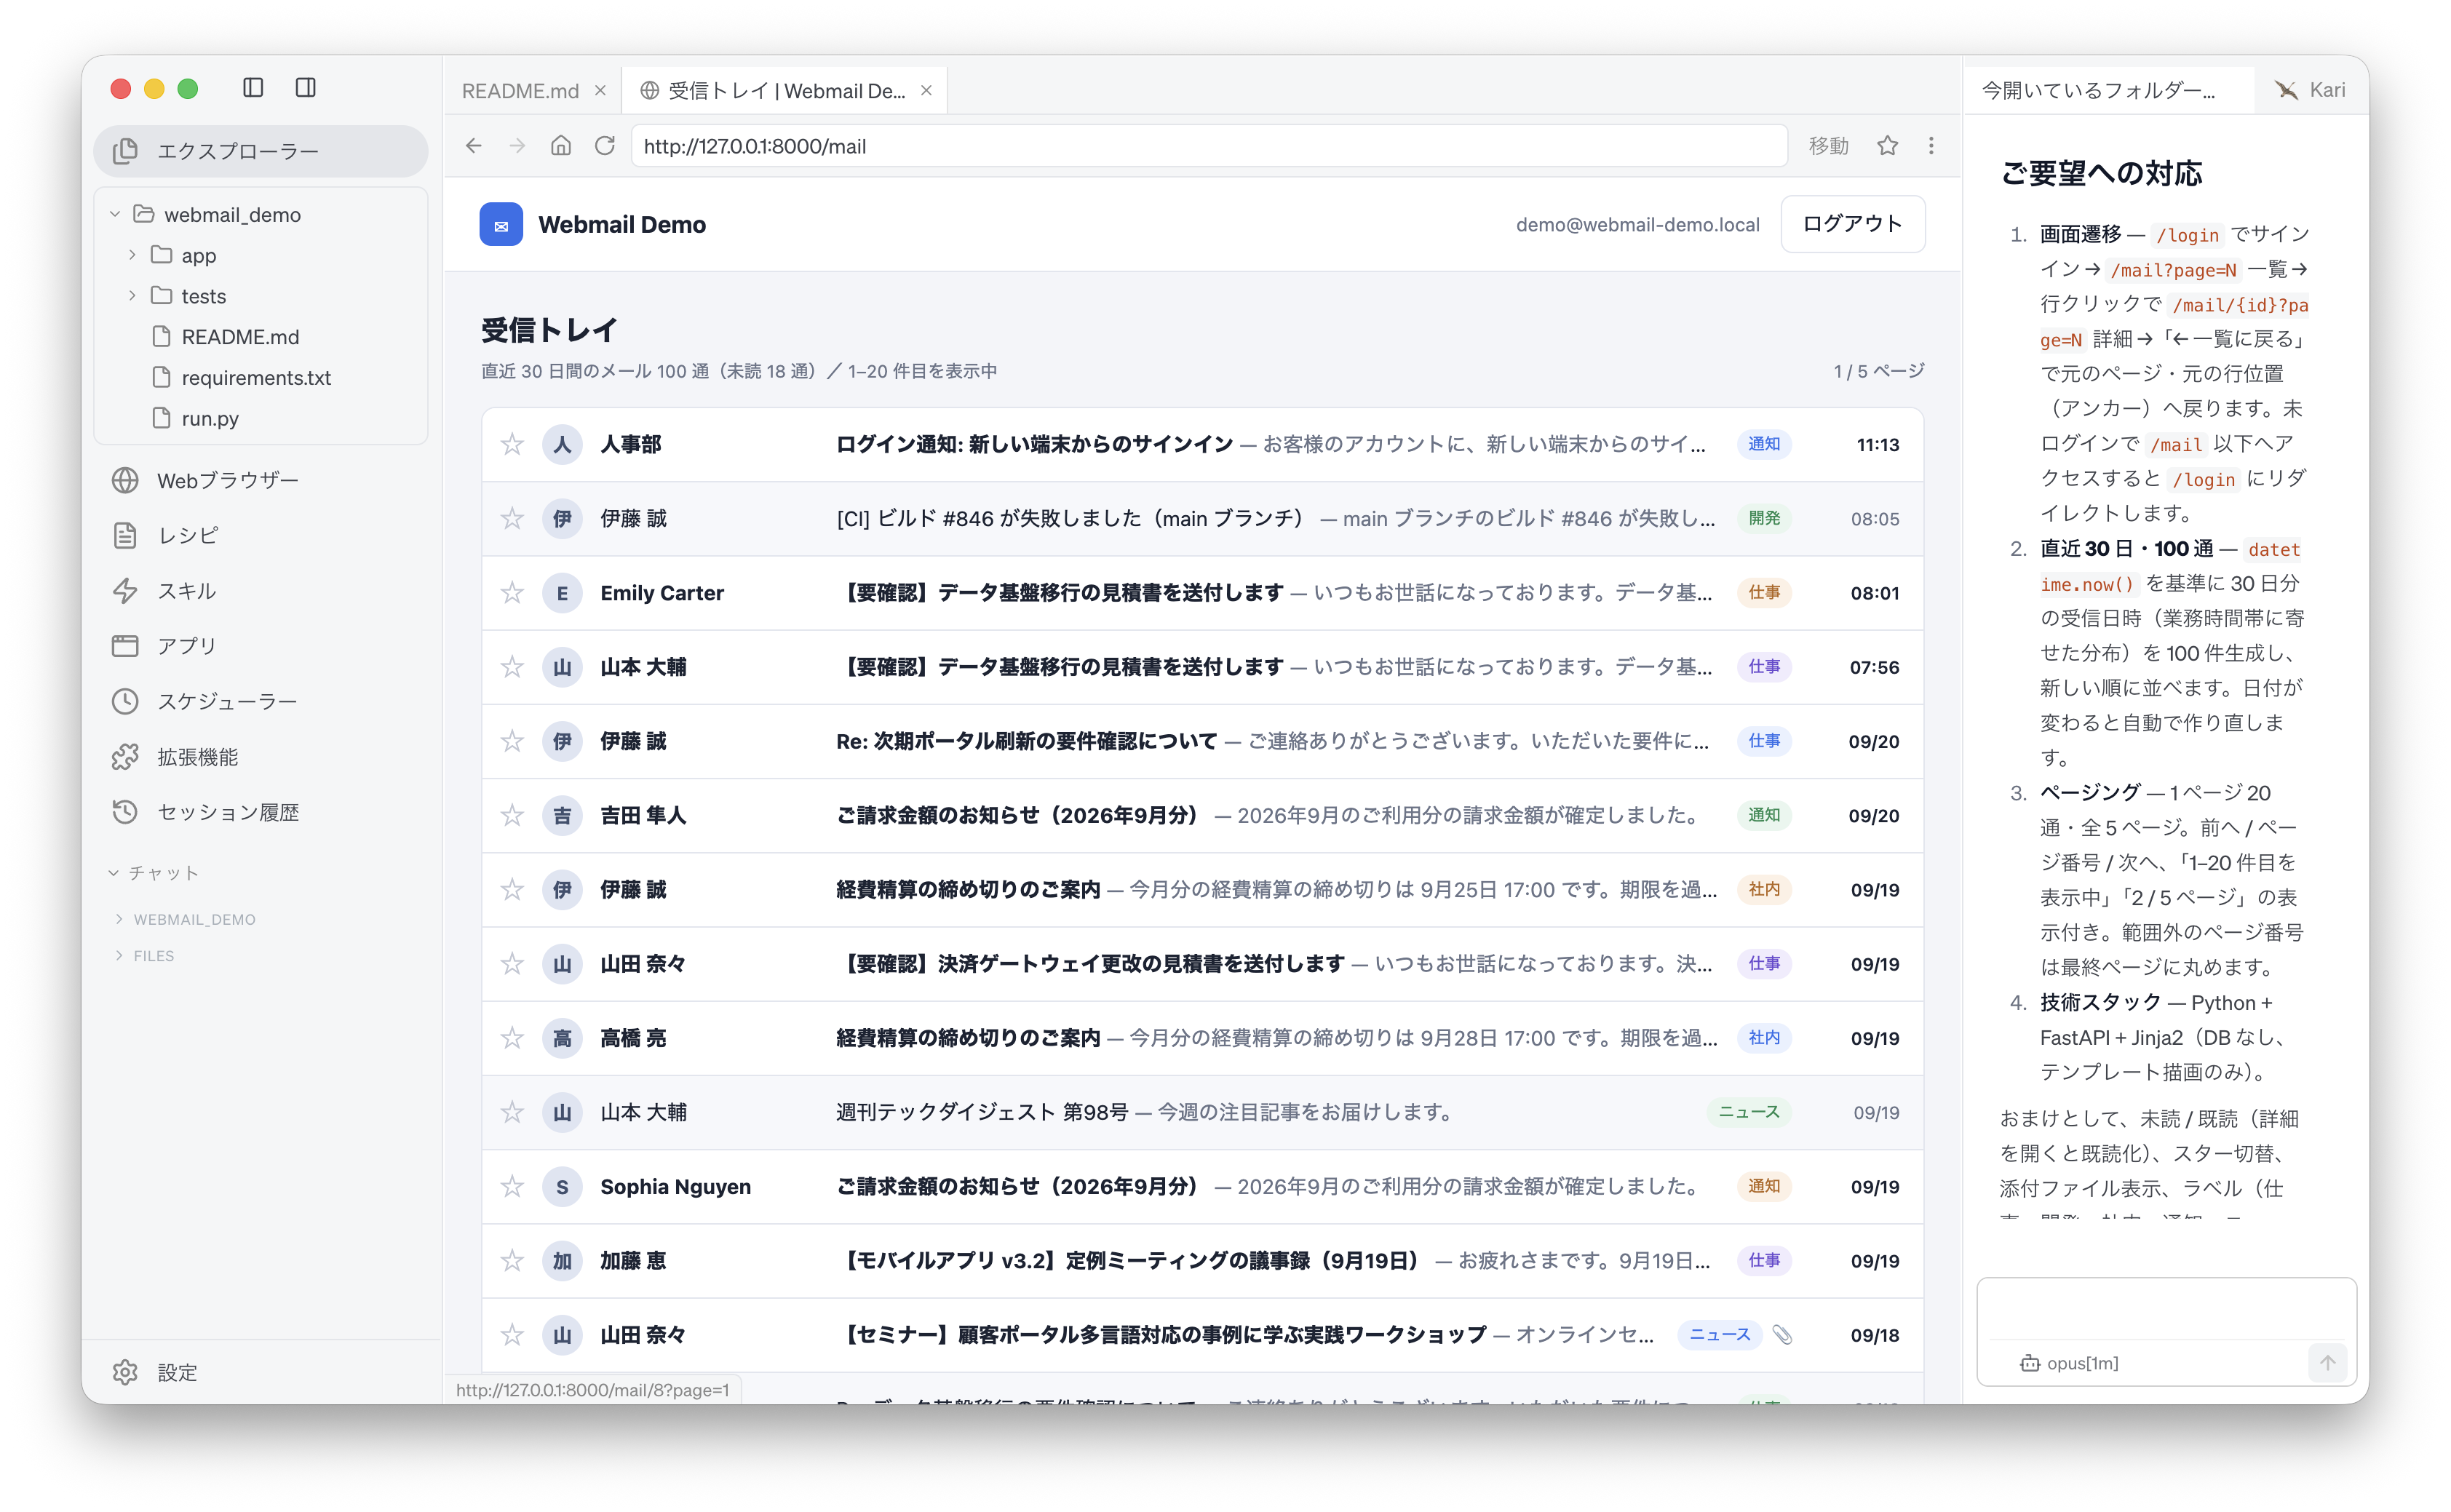Screen dimensions: 2451x1512
Task: Go forward in the browser
Action: pyautogui.click(x=517, y=146)
